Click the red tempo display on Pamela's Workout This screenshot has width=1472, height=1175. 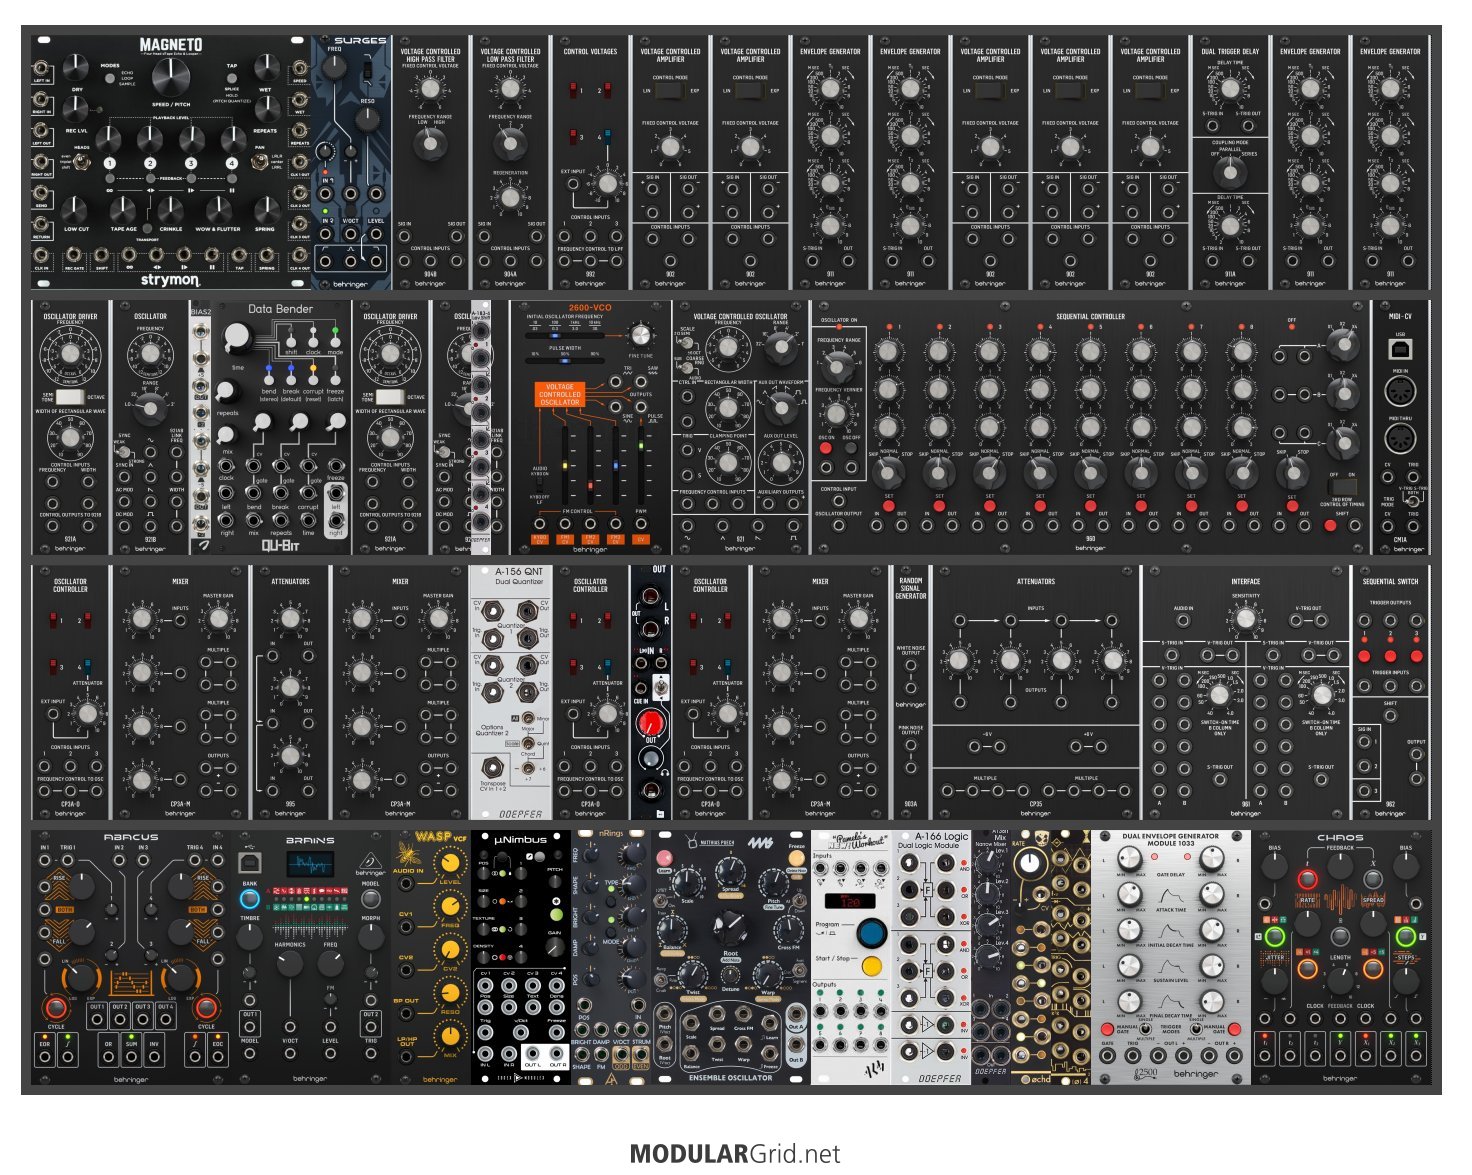coord(848,900)
